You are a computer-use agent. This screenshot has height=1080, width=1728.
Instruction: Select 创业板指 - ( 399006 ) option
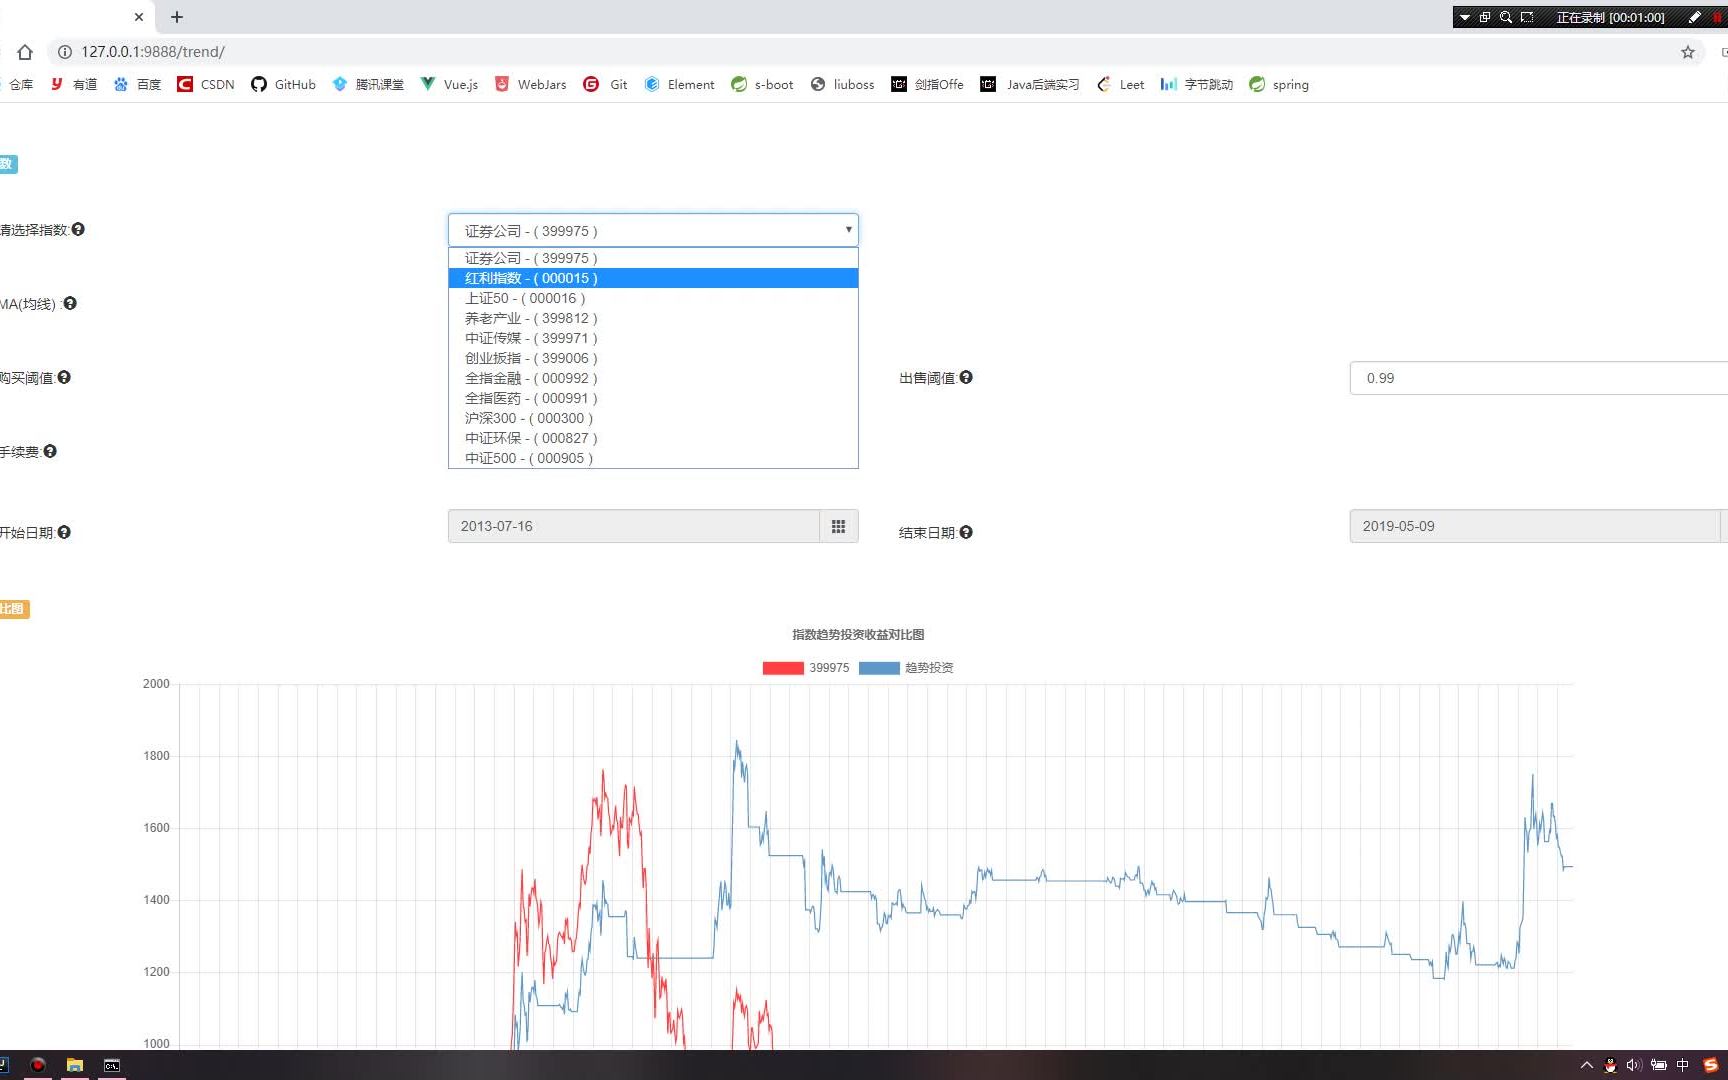pos(653,358)
